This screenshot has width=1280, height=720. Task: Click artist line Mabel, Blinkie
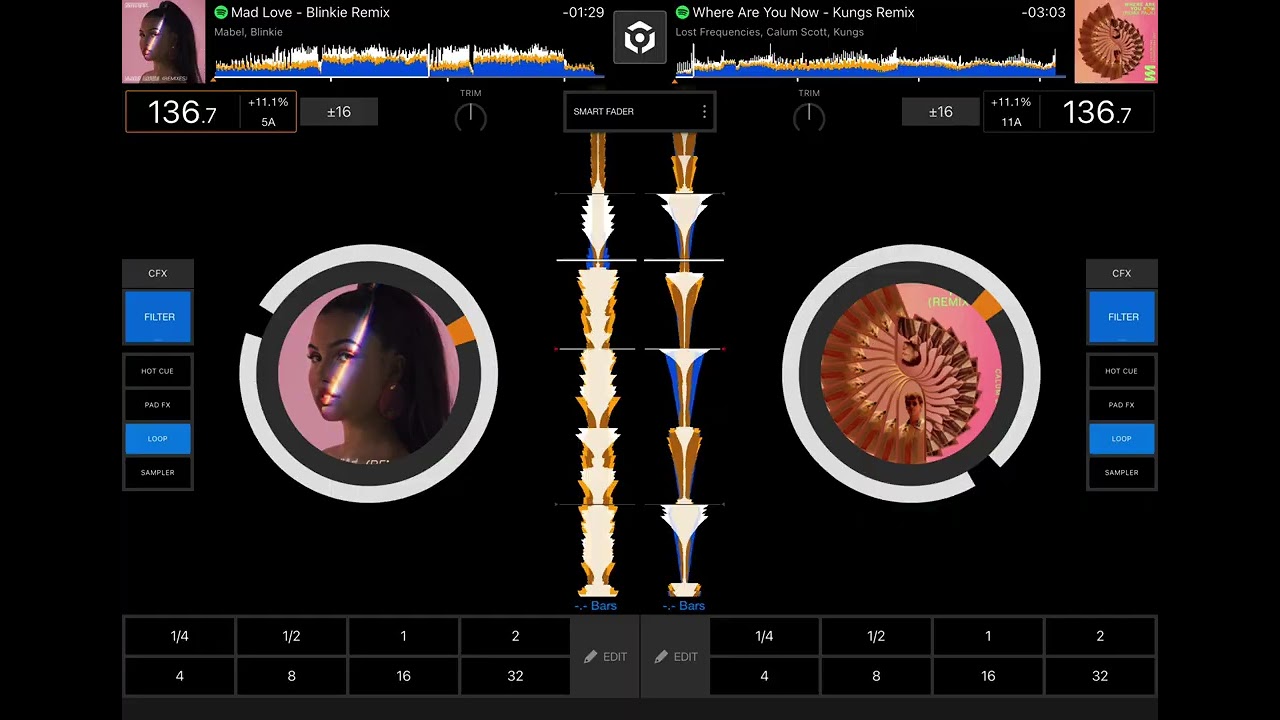248,32
